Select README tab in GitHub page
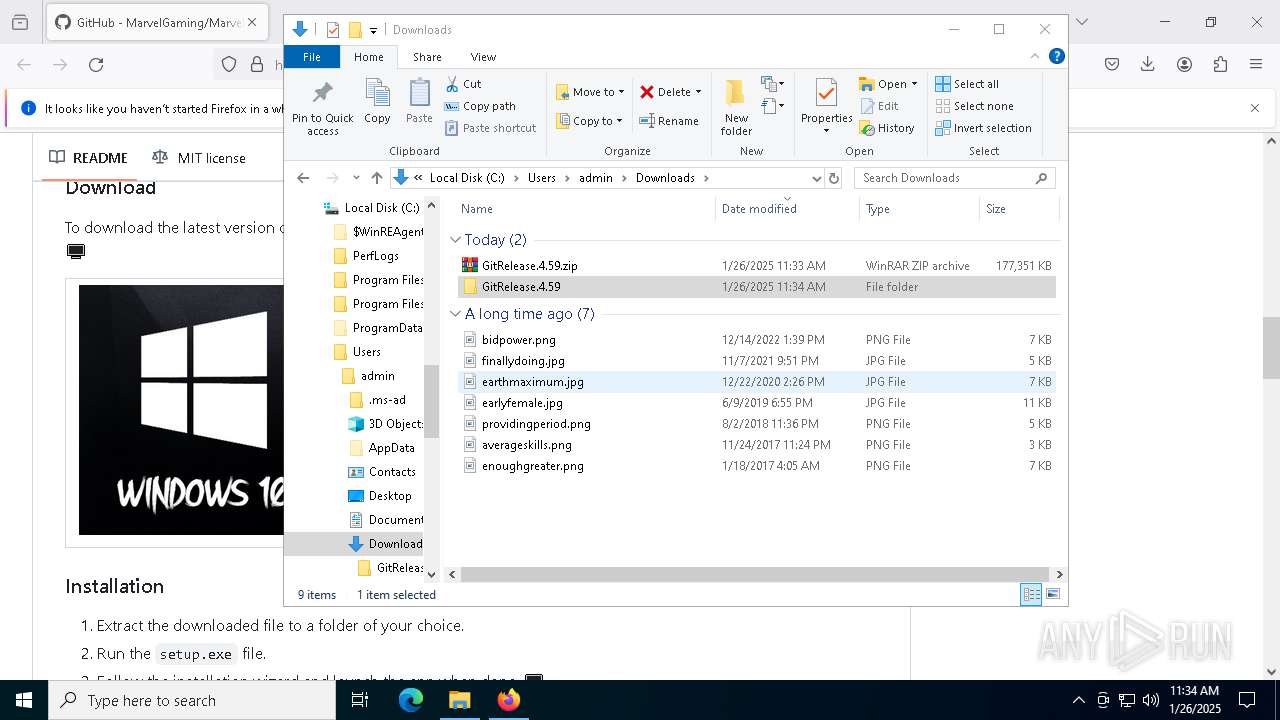 pos(88,158)
